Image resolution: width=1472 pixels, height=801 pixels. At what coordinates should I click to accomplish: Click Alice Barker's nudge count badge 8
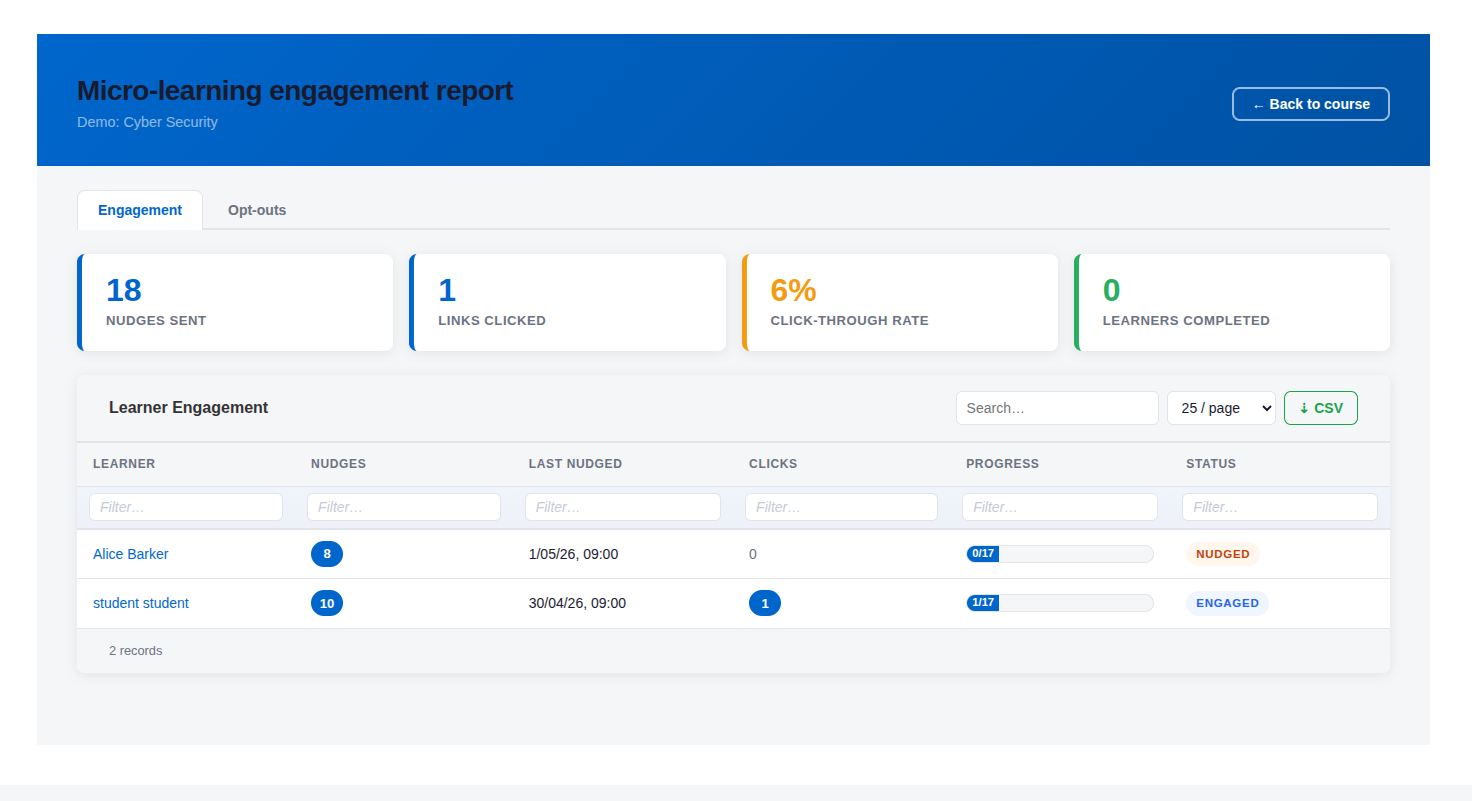327,554
